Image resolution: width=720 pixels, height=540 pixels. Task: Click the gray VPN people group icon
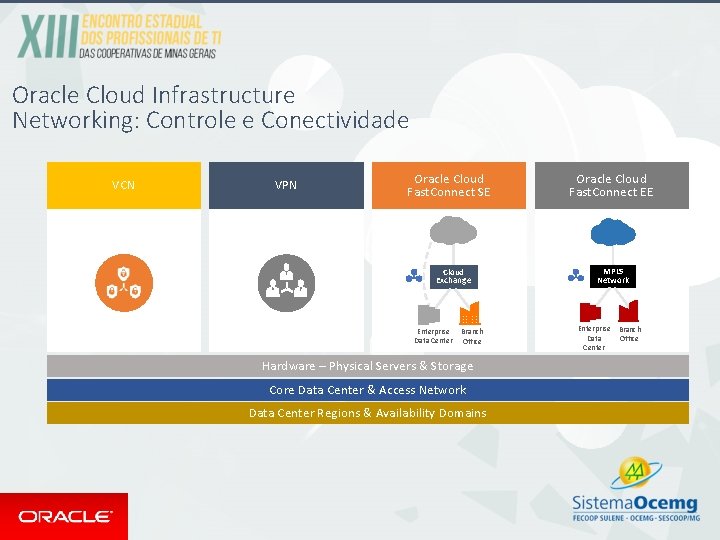click(287, 283)
